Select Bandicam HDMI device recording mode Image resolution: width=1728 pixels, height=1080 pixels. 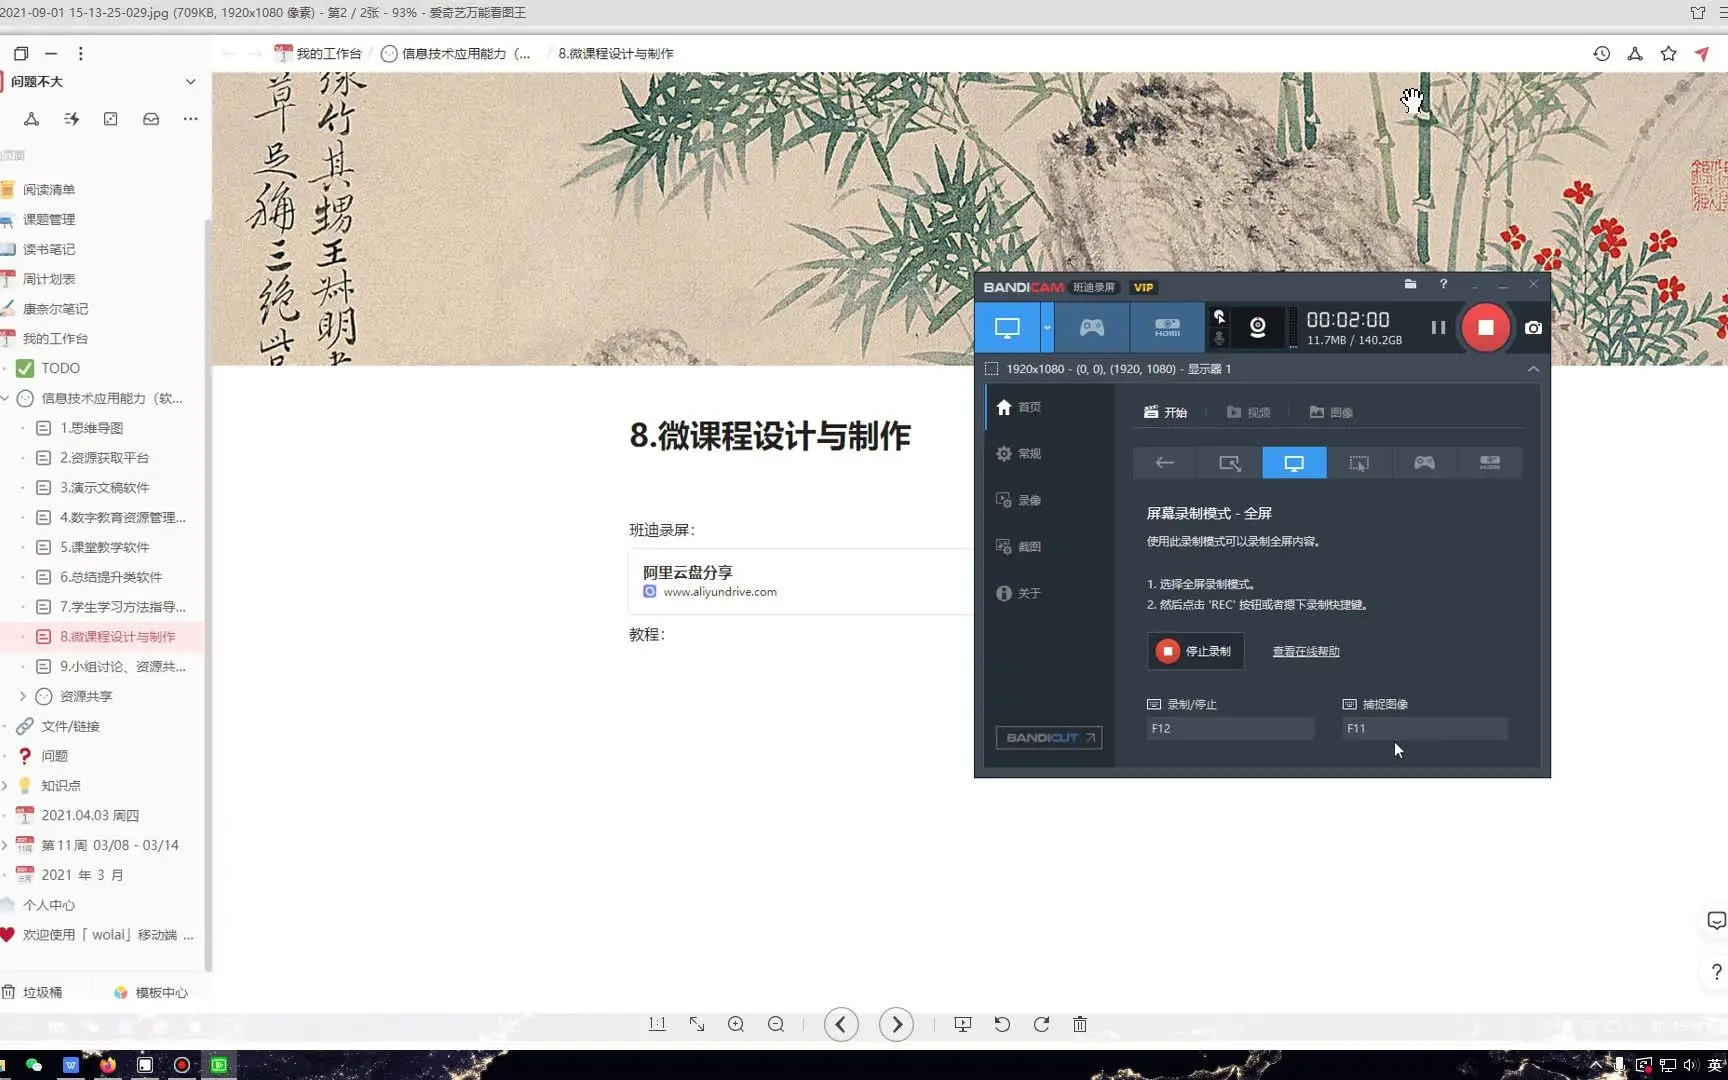click(1167, 327)
